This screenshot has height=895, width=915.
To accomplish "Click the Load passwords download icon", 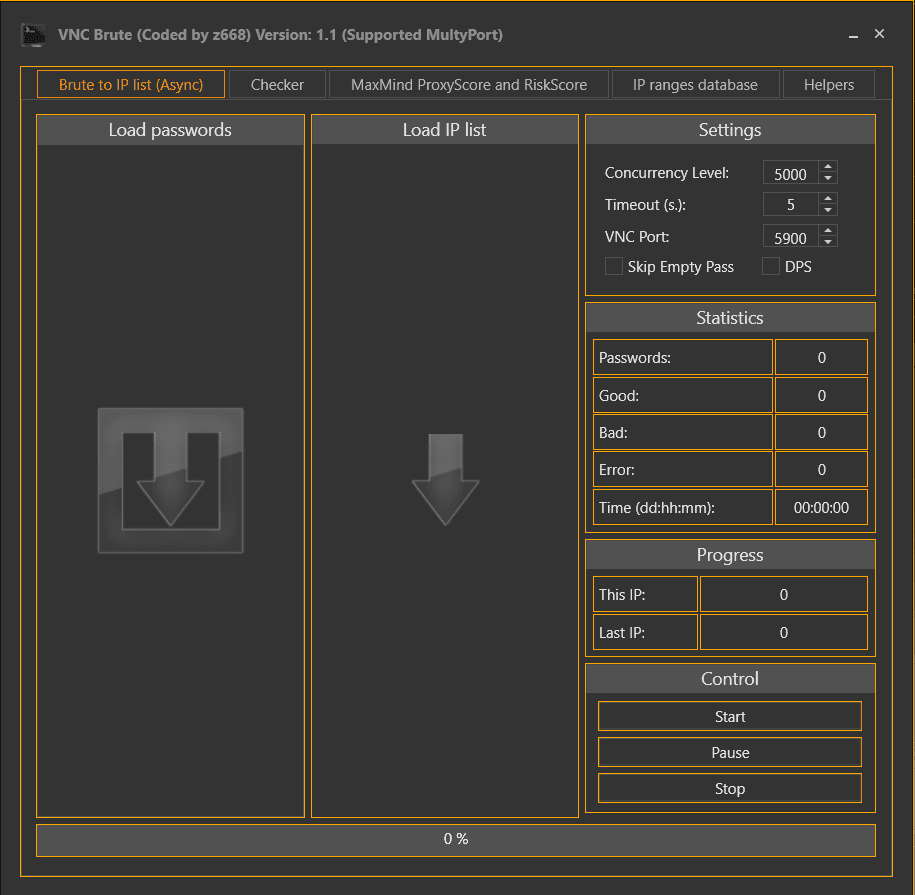I will (170, 480).
